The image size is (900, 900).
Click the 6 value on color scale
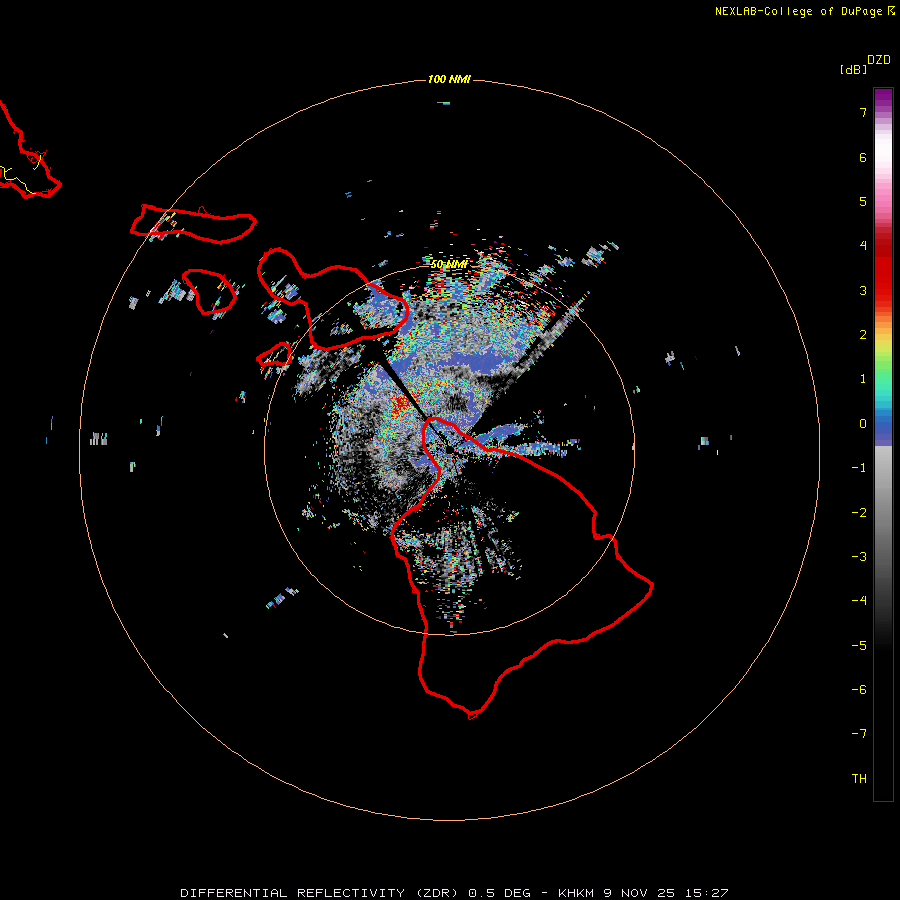[863, 157]
